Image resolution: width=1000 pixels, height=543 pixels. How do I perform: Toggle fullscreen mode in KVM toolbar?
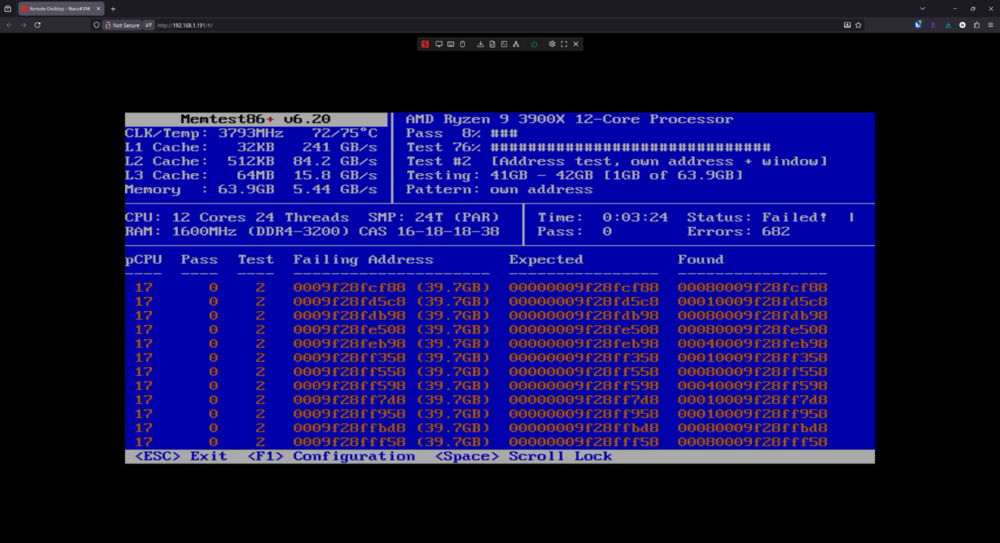(x=564, y=44)
